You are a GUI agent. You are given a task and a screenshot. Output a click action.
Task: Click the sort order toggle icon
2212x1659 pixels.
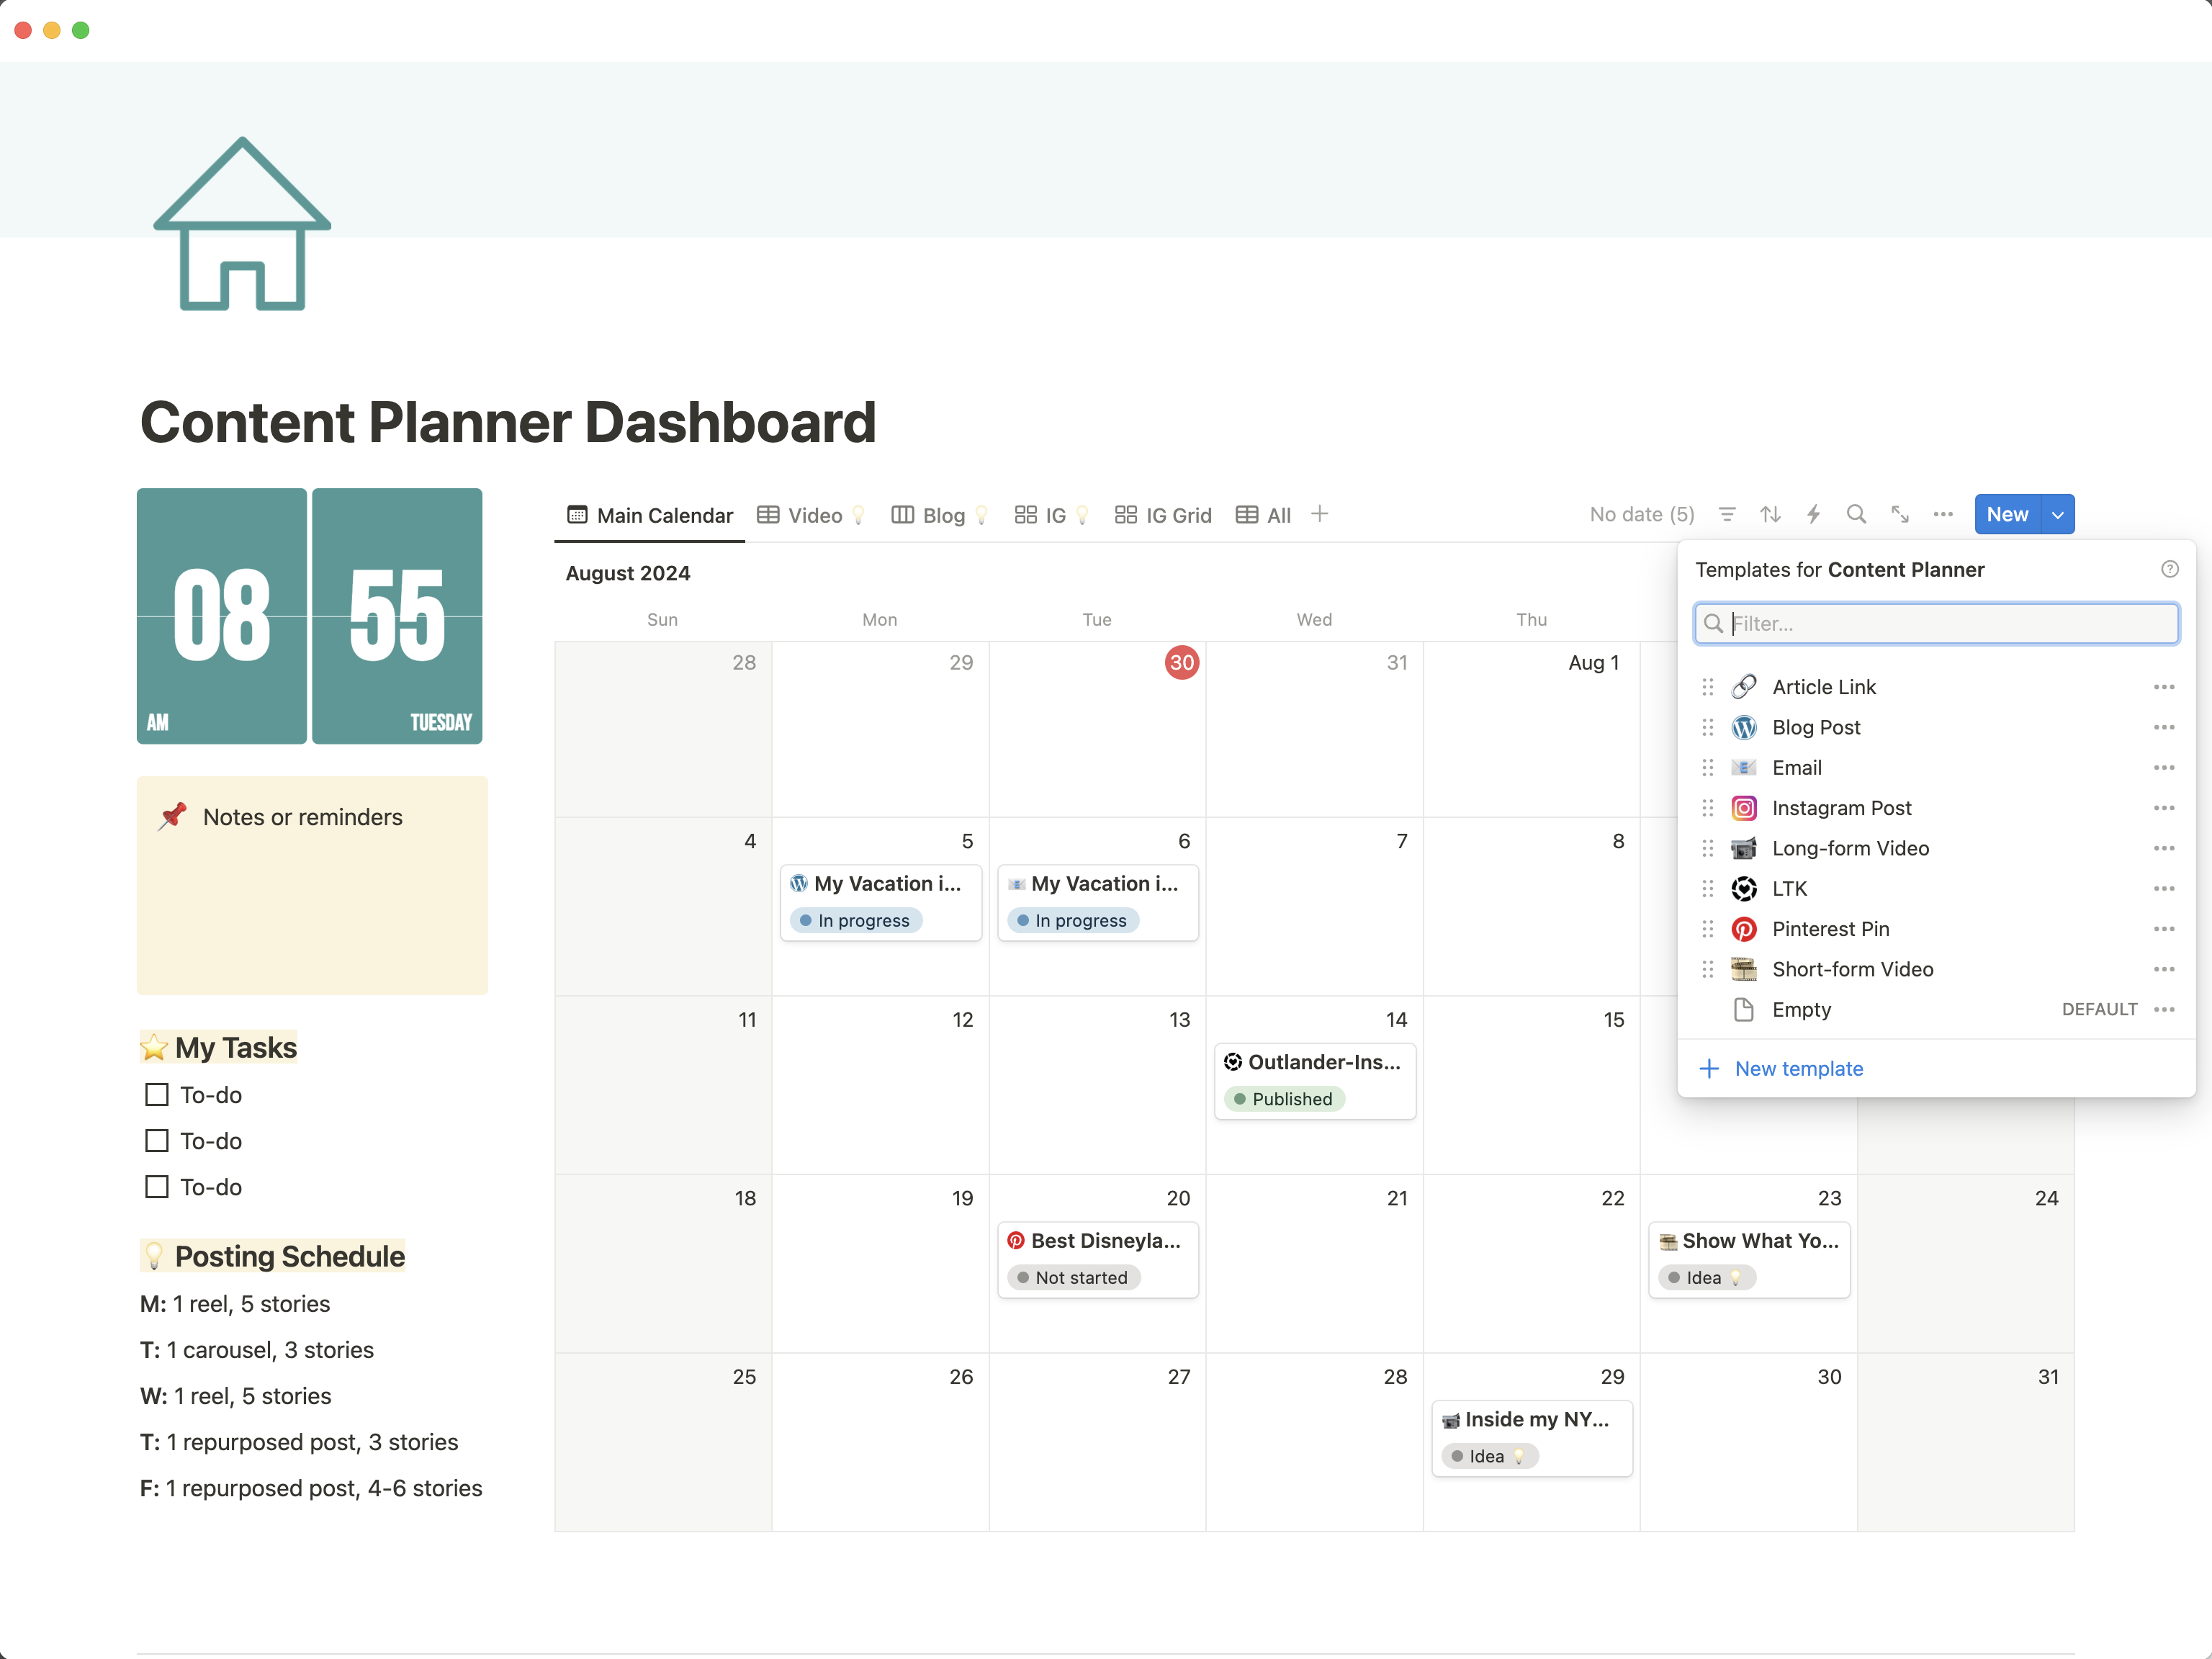point(1770,514)
